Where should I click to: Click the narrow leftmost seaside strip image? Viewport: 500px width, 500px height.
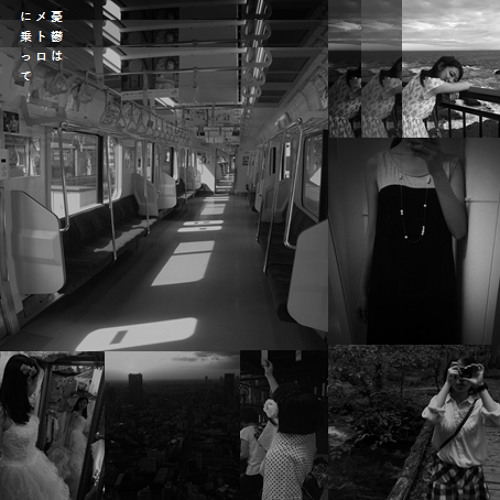click(x=345, y=69)
